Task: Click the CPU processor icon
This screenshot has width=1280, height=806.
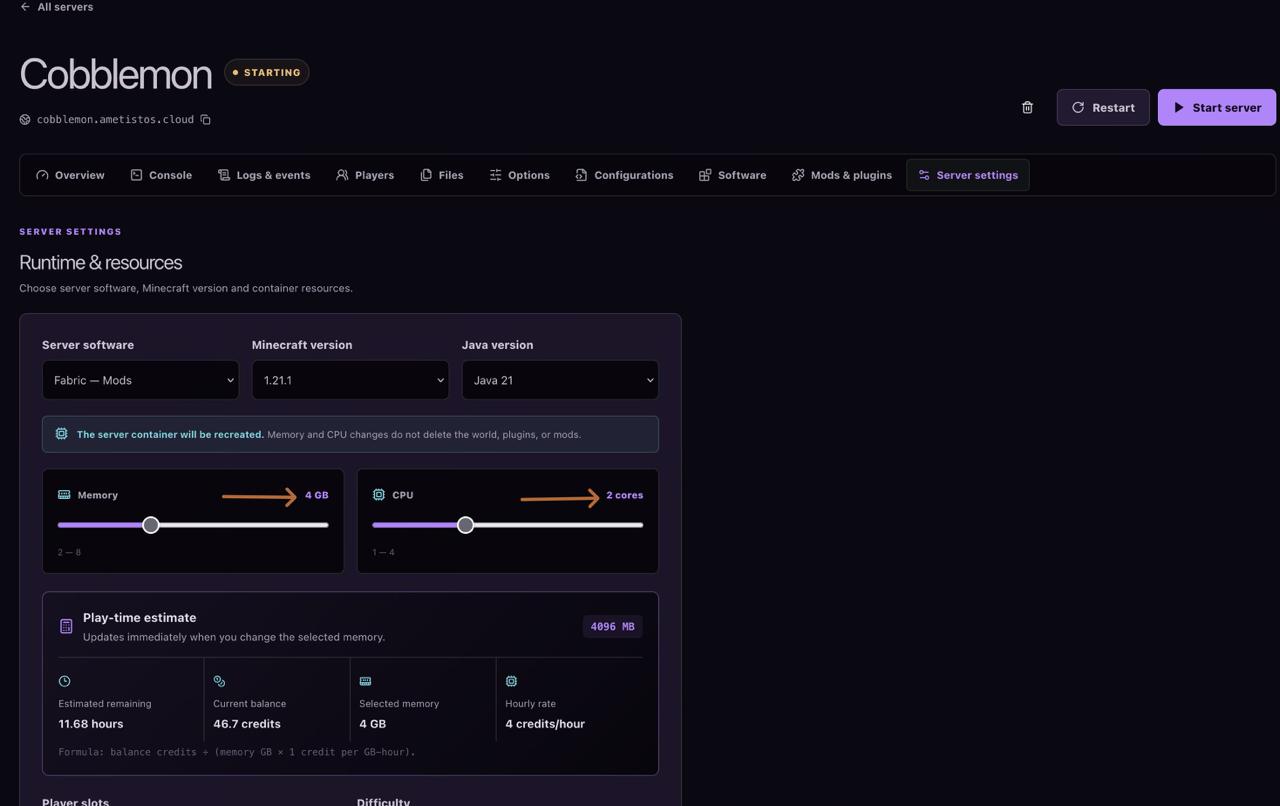Action: tap(378, 495)
